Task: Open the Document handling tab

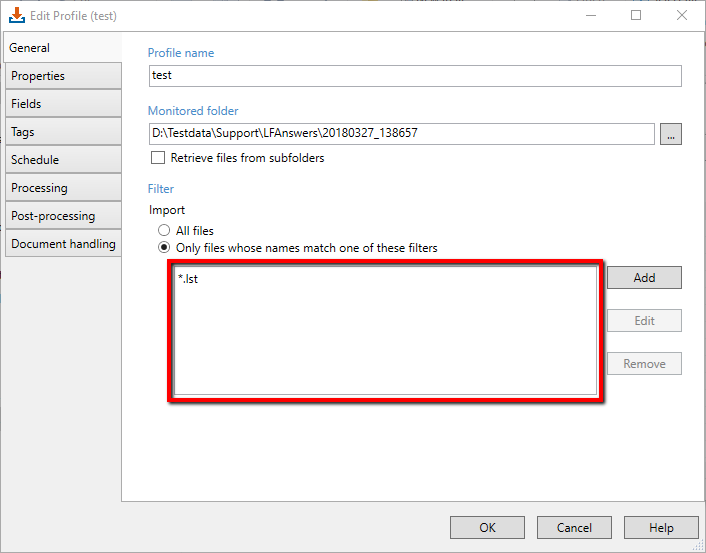Action: [x=62, y=244]
